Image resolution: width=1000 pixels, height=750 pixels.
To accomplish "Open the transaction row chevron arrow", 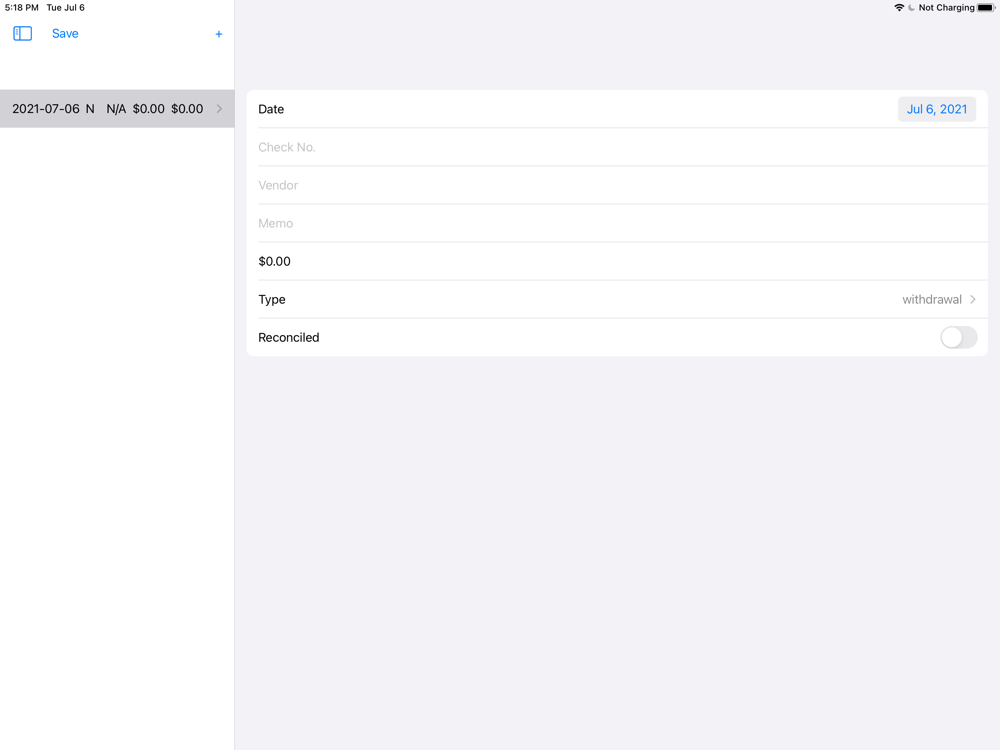I will [x=219, y=109].
